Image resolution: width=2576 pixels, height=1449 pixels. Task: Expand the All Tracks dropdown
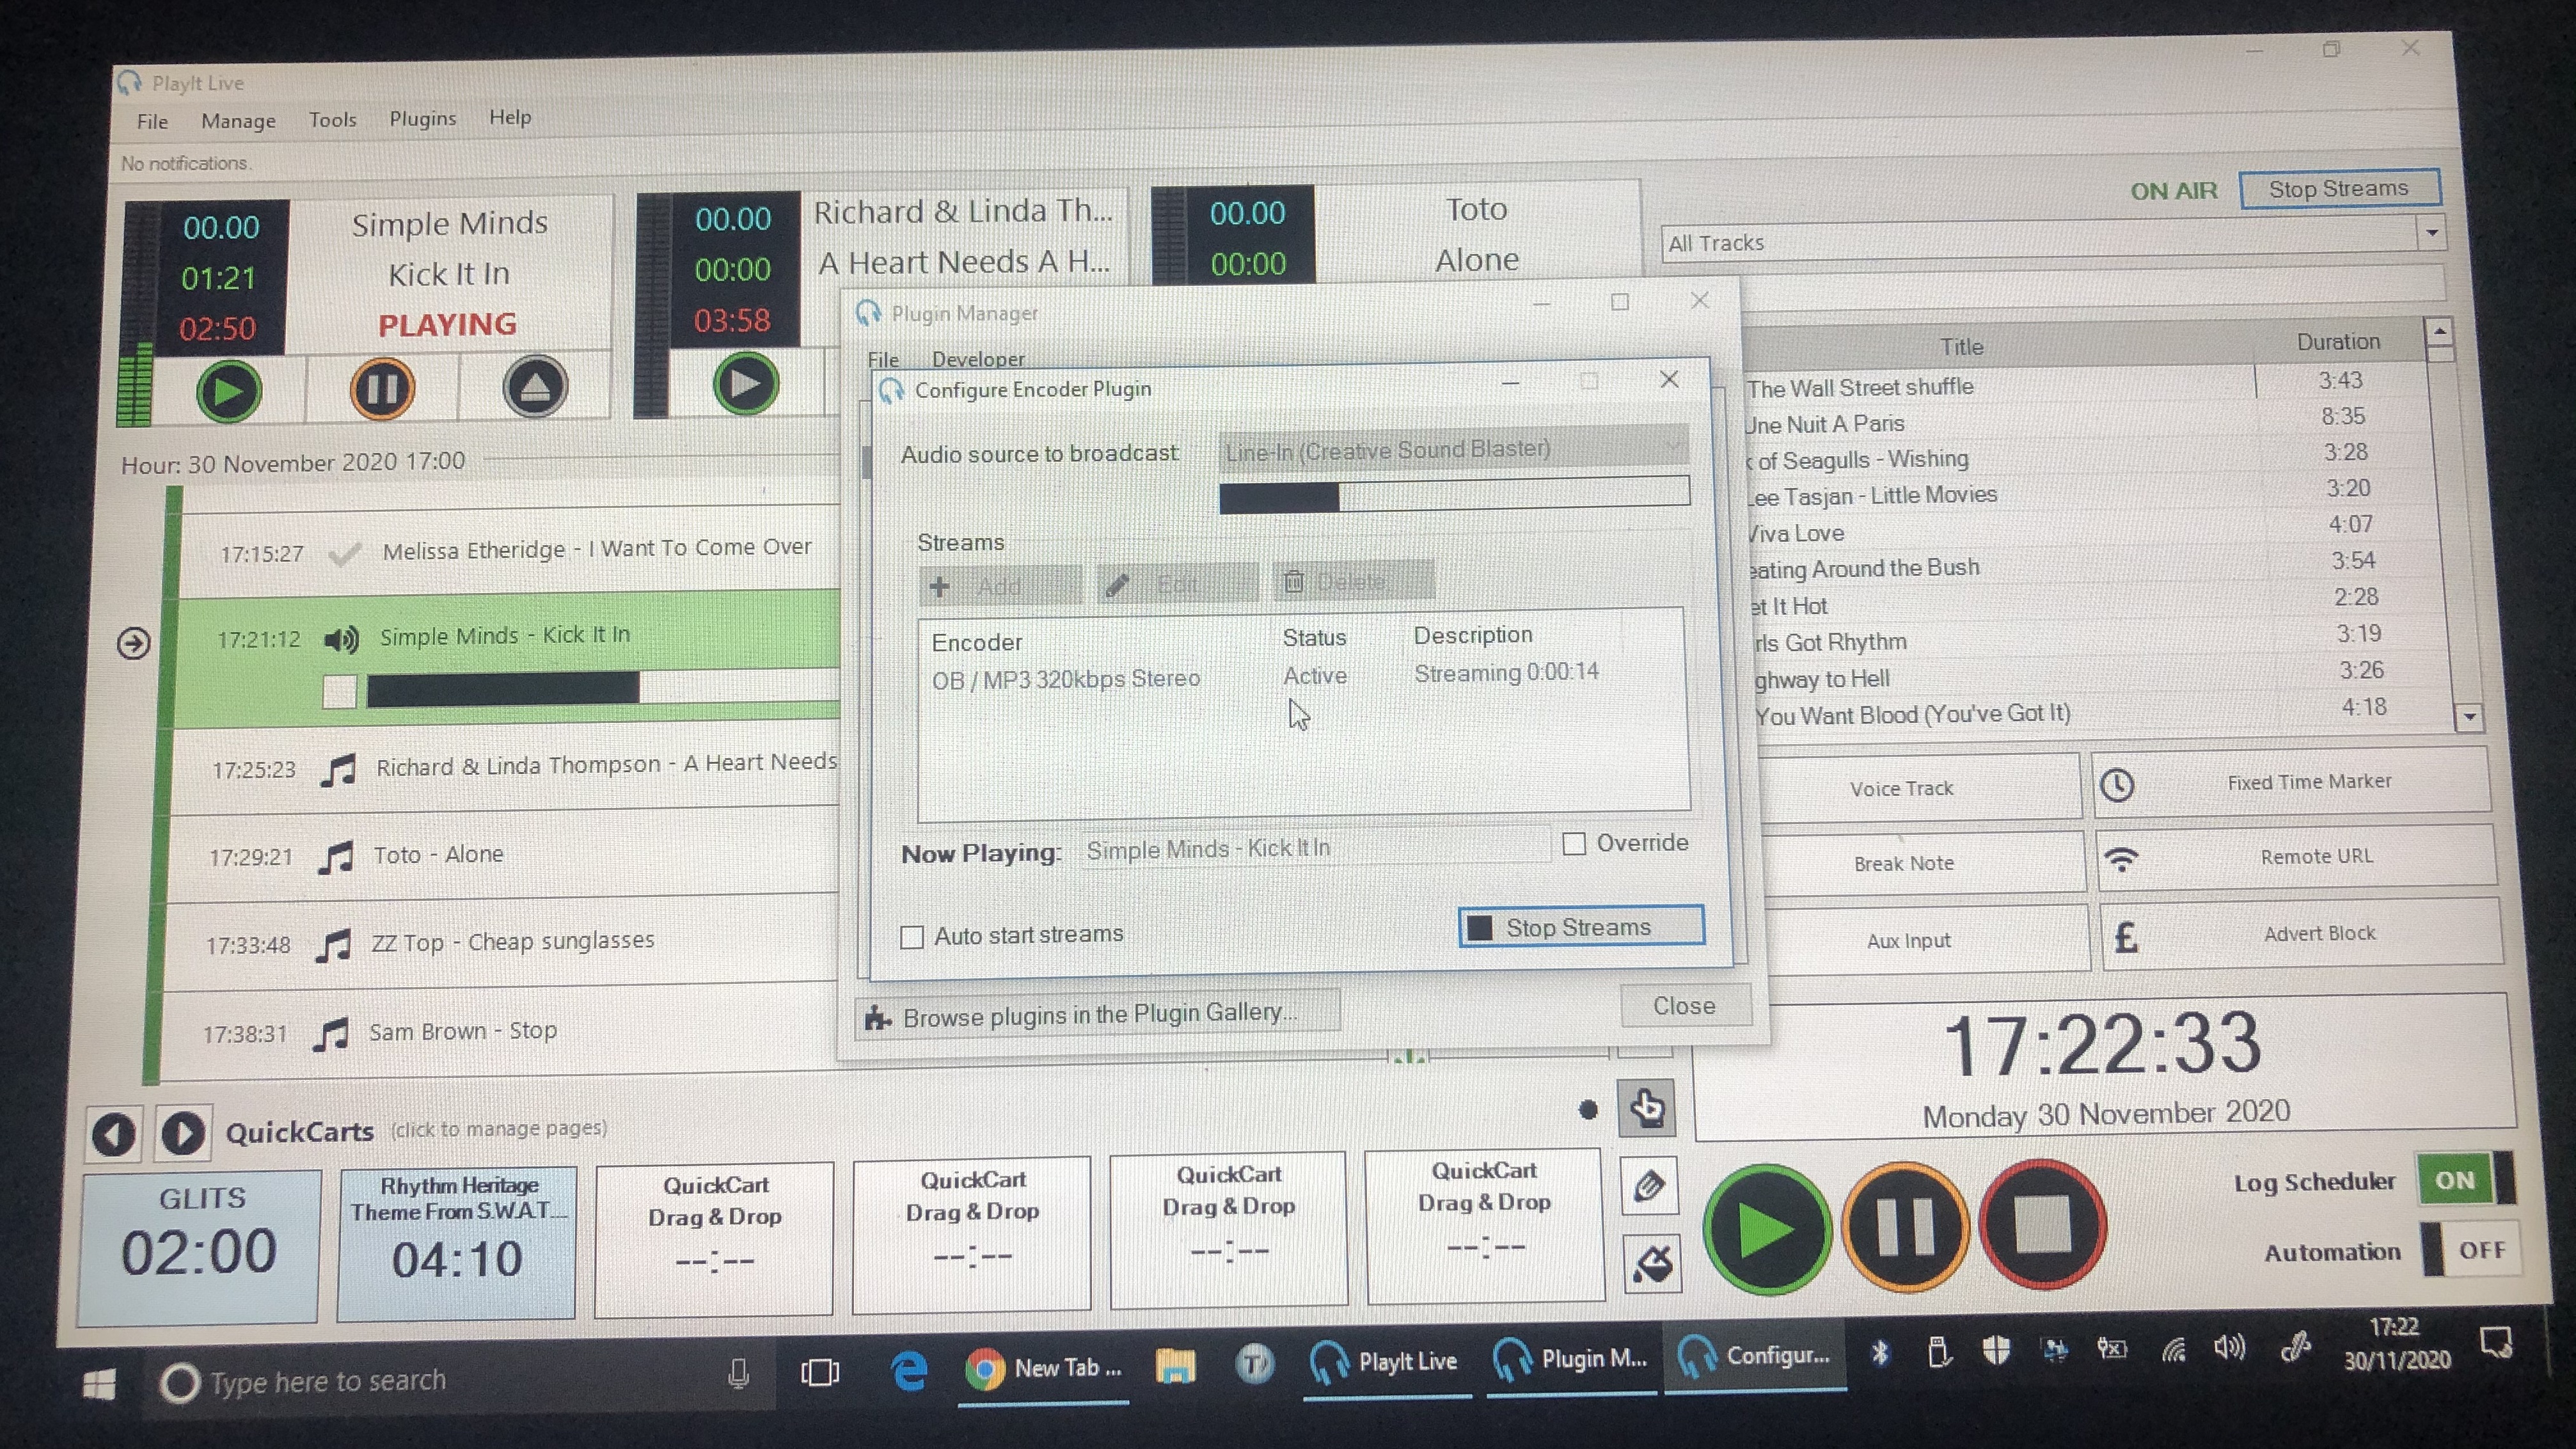tap(2431, 234)
